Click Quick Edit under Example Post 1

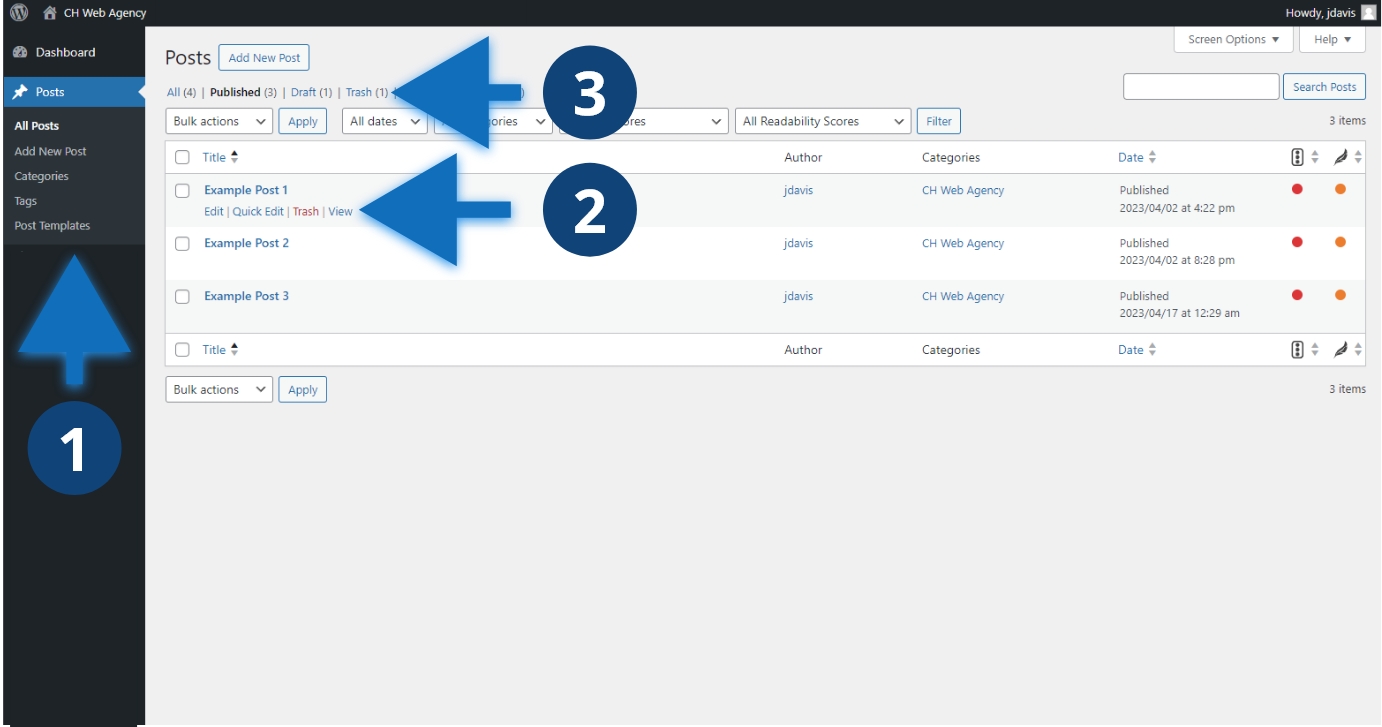click(258, 212)
